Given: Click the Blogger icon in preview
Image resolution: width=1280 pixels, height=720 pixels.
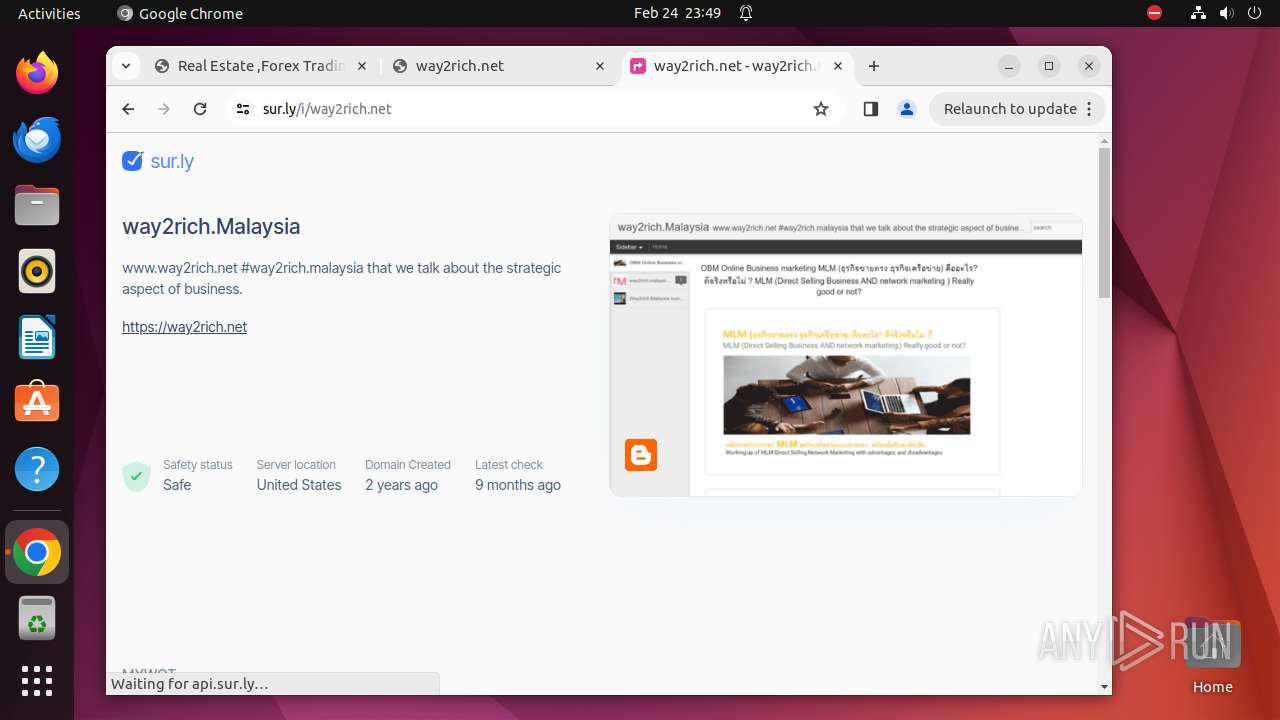Looking at the screenshot, I should coord(641,455).
